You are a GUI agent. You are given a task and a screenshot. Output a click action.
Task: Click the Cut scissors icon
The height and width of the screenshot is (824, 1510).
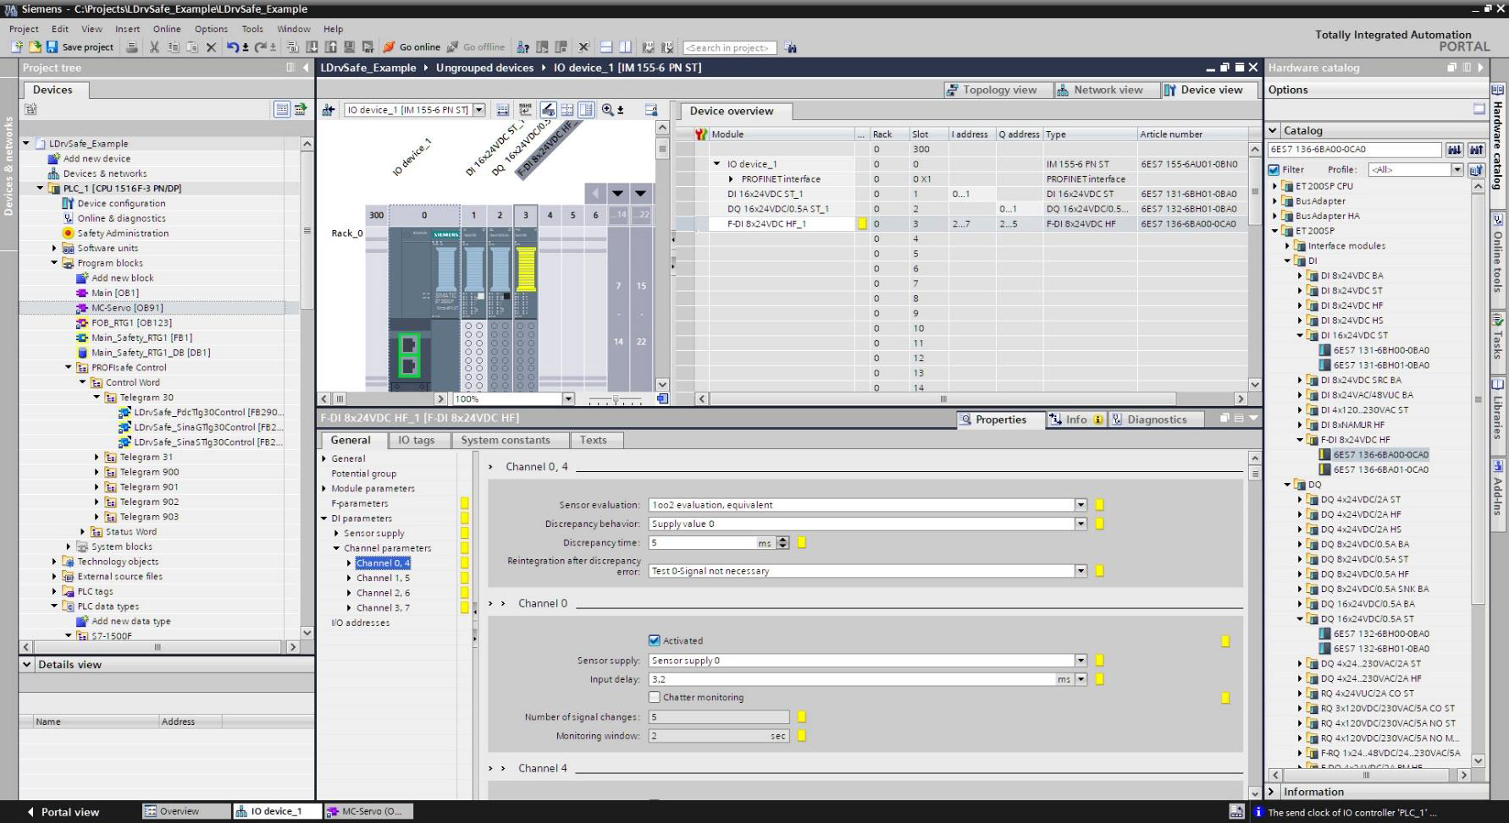pyautogui.click(x=154, y=47)
